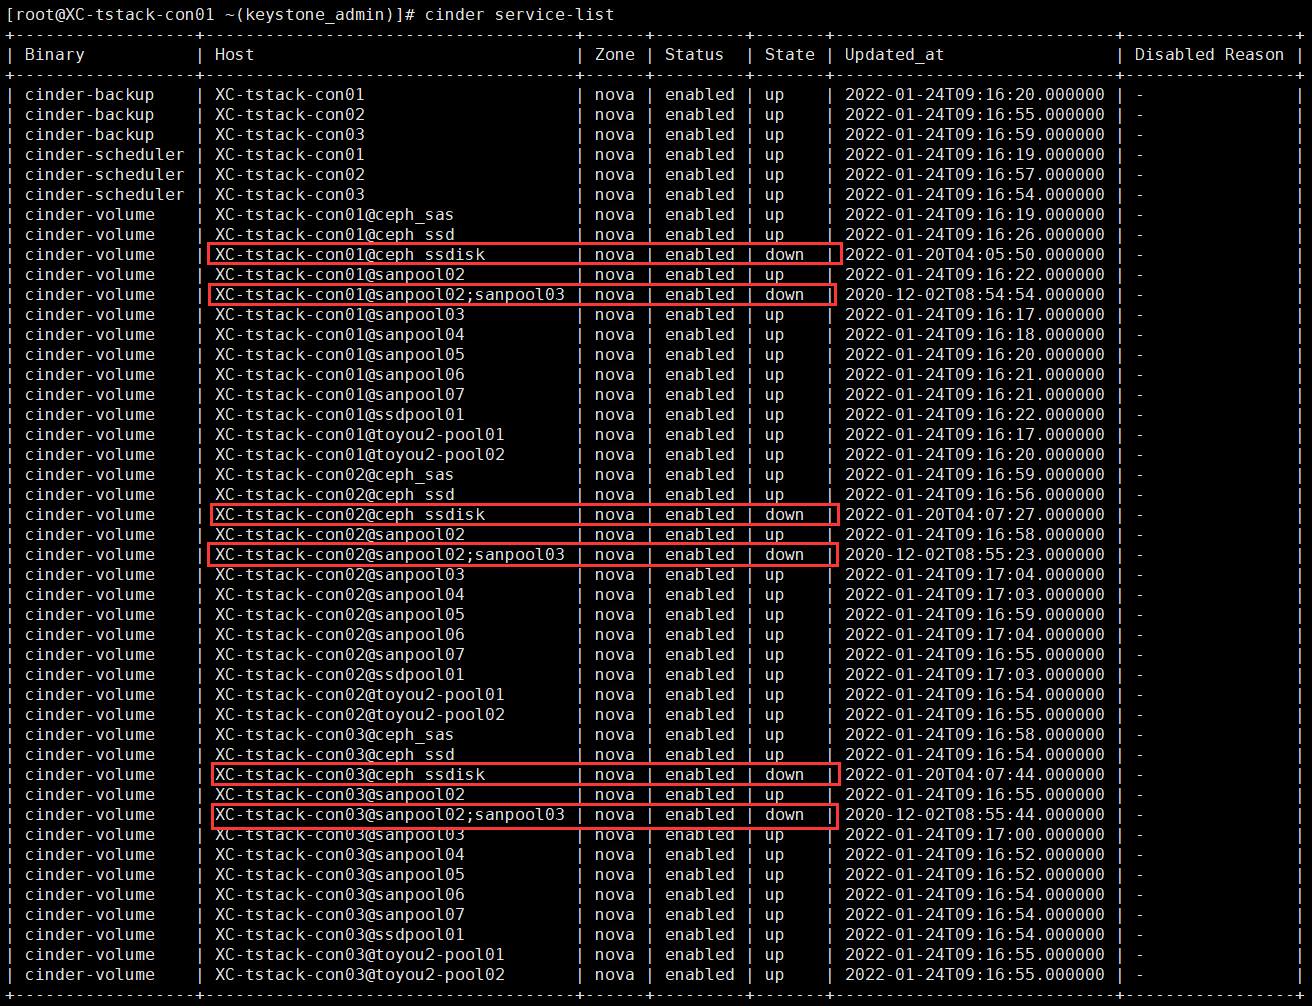This screenshot has width=1312, height=1006.
Task: Click timestamp '2020-12-02T08:55:23.000000'
Action: [974, 555]
